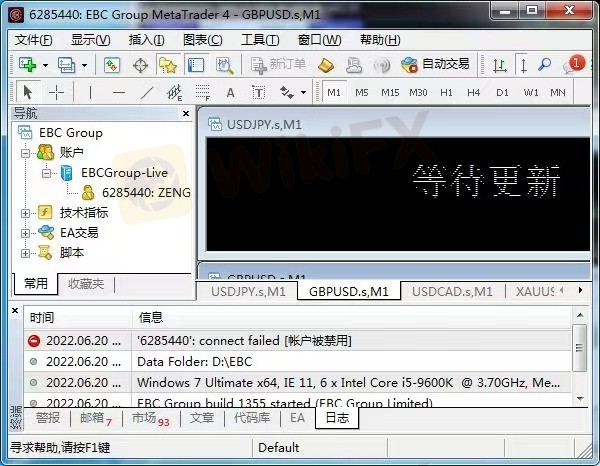Select the trendline drawing tool
Image resolution: width=600 pixels, height=466 pixels.
click(x=147, y=92)
